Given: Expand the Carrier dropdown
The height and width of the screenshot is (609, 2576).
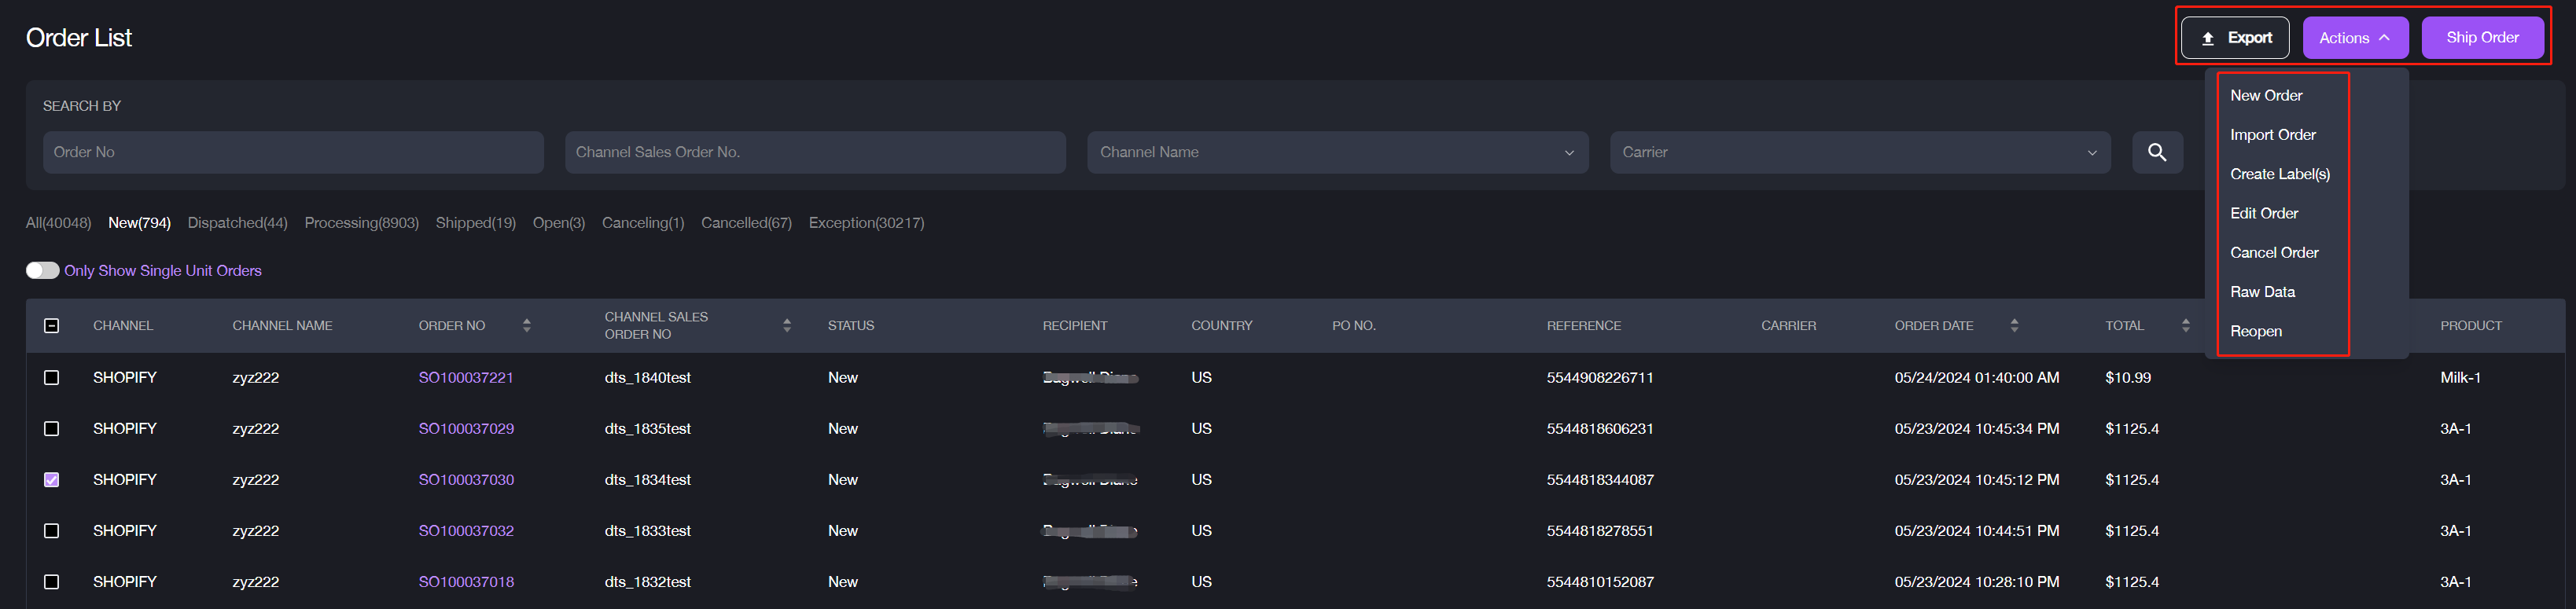Looking at the screenshot, I should coord(1859,152).
